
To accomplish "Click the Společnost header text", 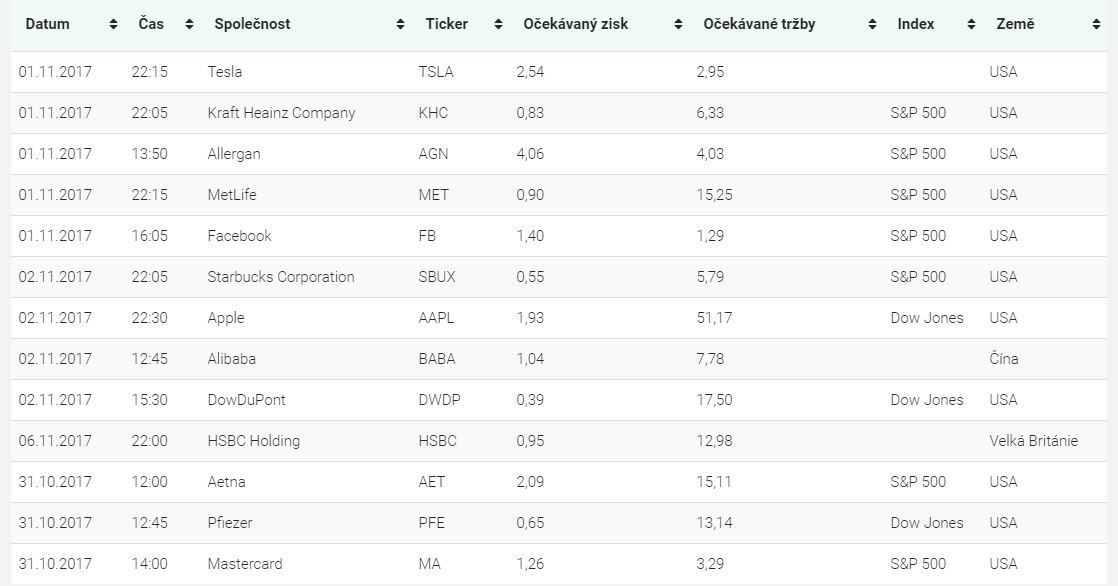I will [x=252, y=24].
